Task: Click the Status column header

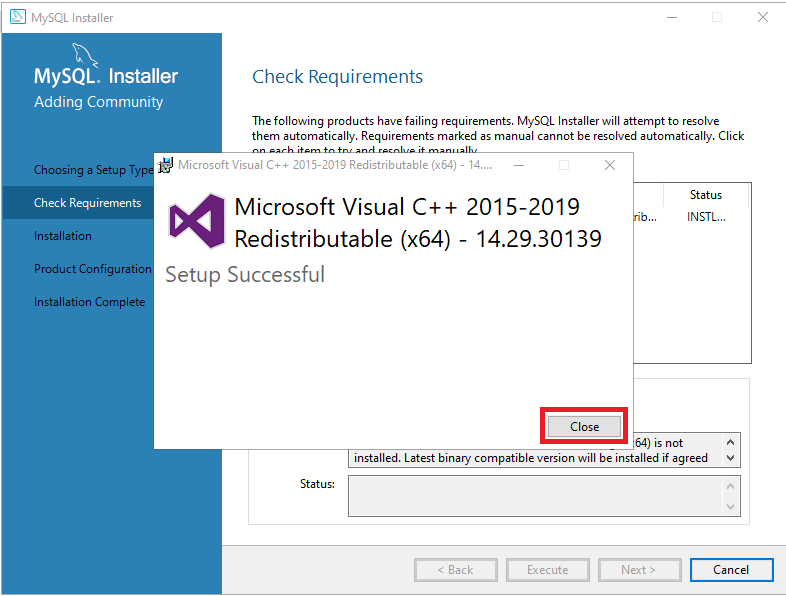Action: [705, 195]
